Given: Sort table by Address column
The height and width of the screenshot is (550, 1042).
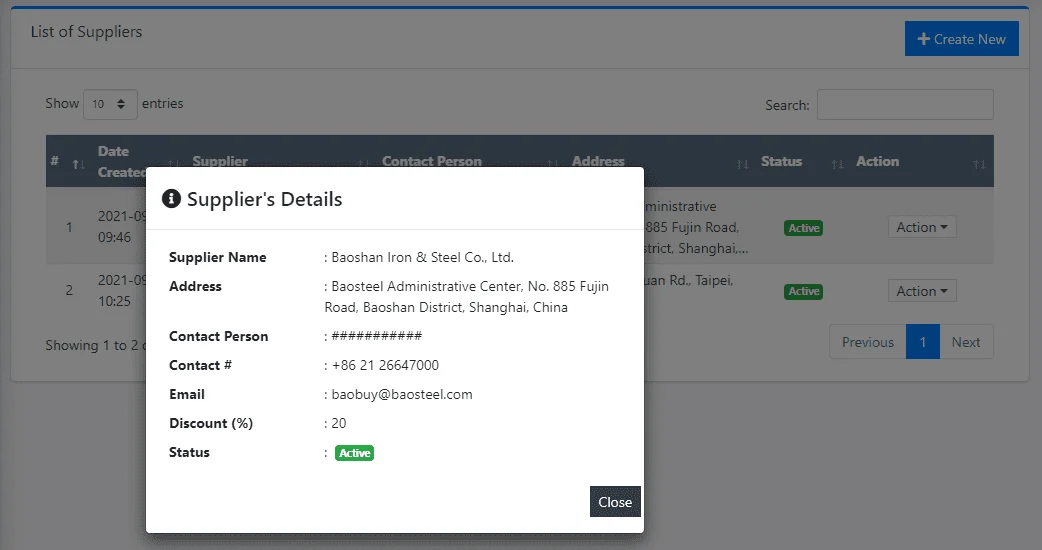Looking at the screenshot, I should point(660,161).
